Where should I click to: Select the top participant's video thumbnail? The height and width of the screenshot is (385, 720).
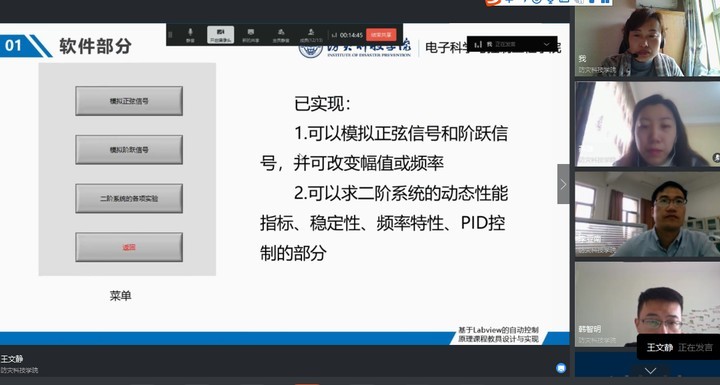pyautogui.click(x=647, y=38)
